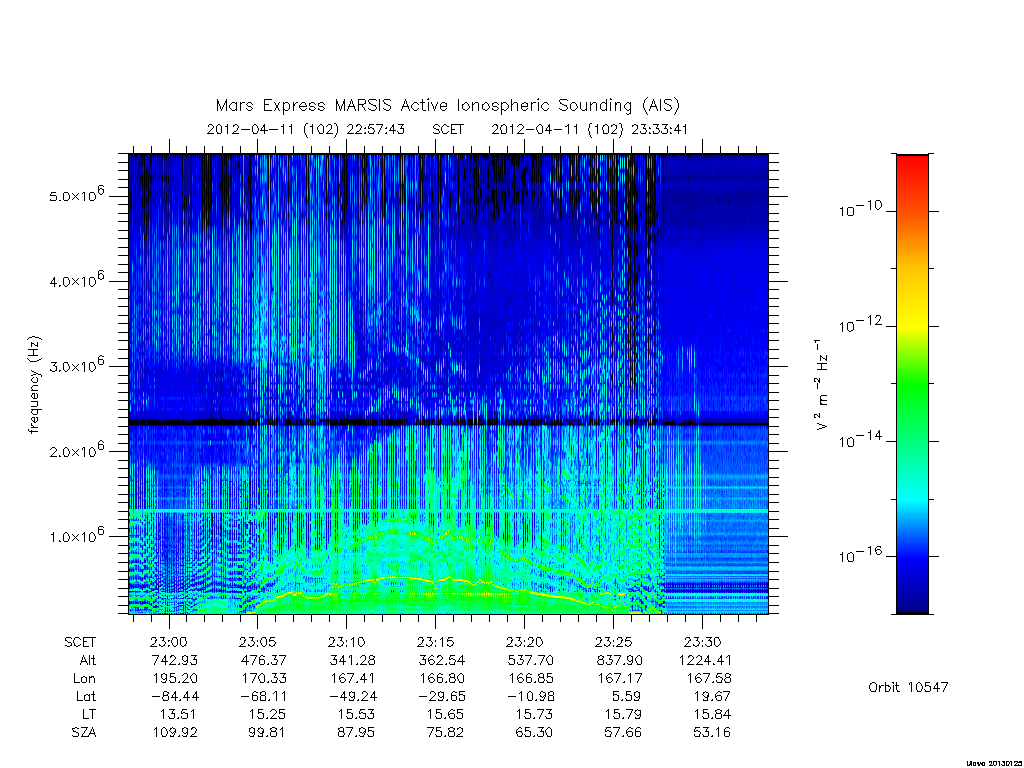Click the 10⁻¹² colorbar tick label
This screenshot has width=1024, height=768.
click(860, 325)
